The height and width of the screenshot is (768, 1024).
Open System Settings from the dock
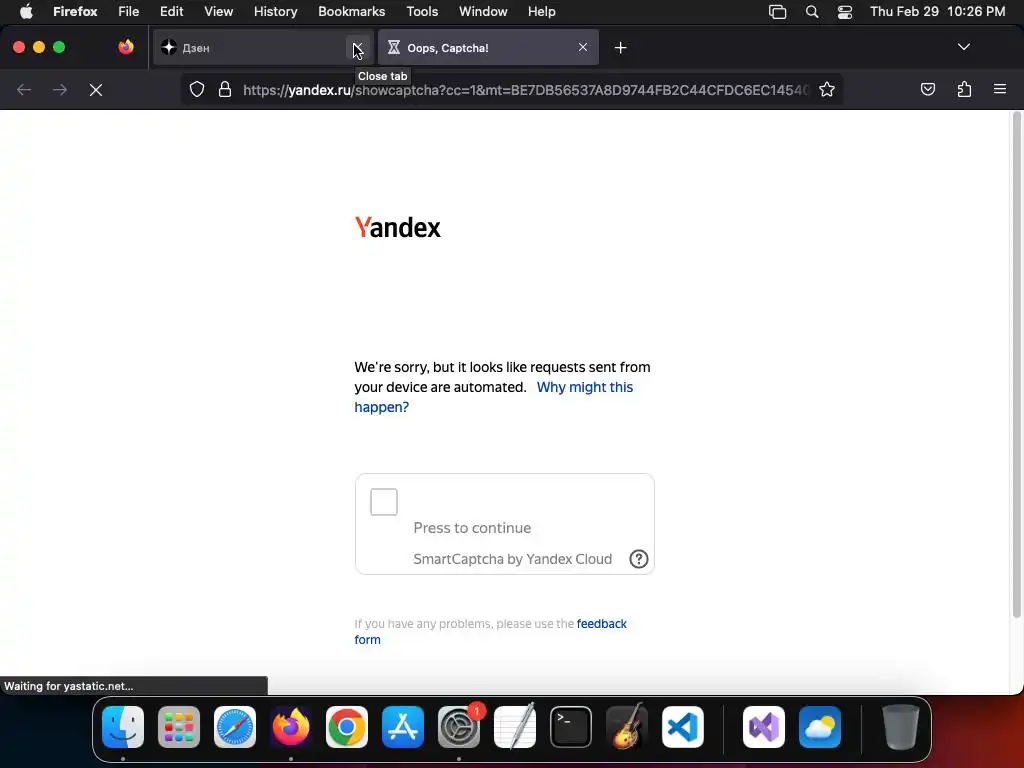[x=459, y=727]
